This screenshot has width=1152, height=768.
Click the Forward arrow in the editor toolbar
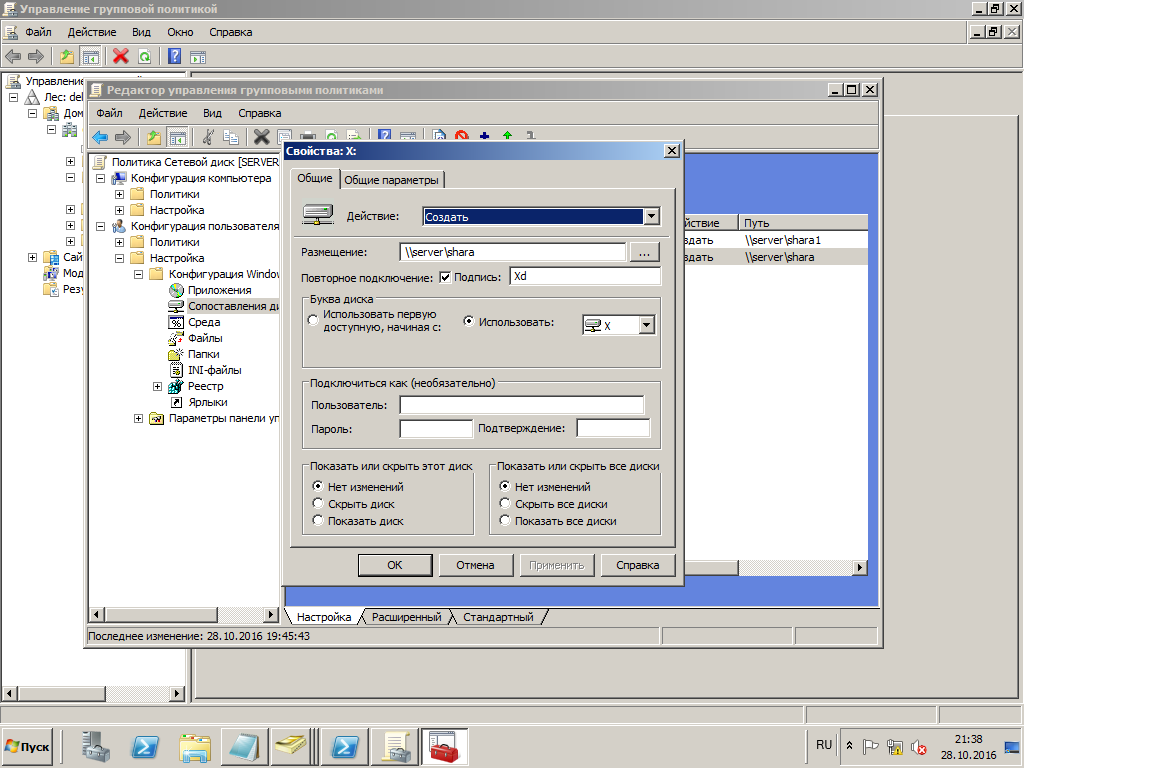[x=123, y=137]
